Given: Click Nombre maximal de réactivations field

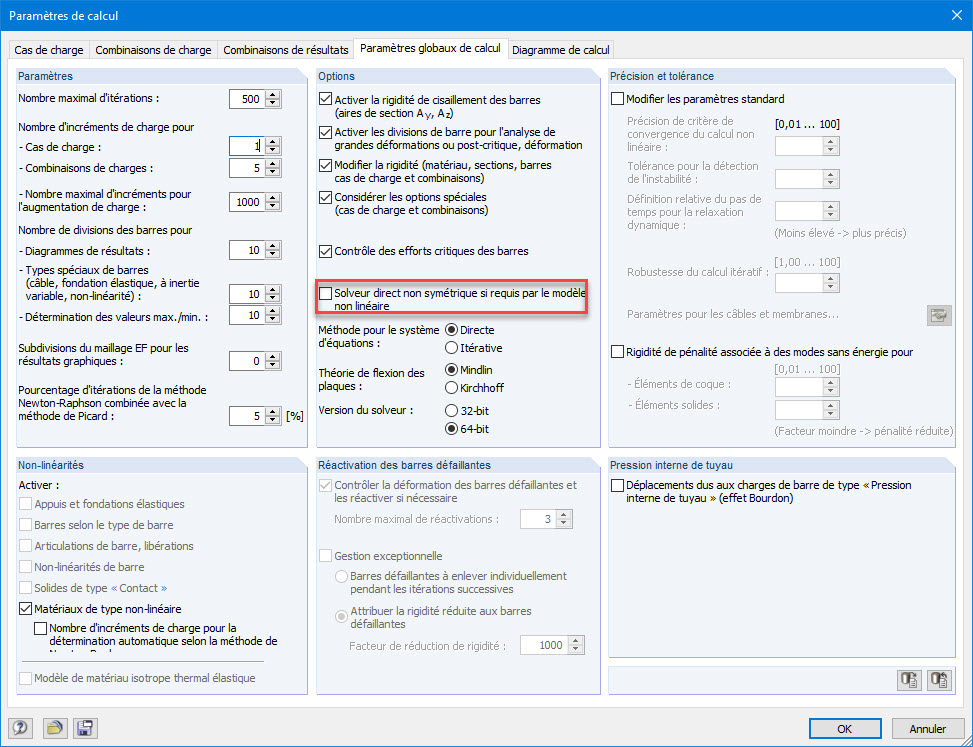Looking at the screenshot, I should [538, 519].
